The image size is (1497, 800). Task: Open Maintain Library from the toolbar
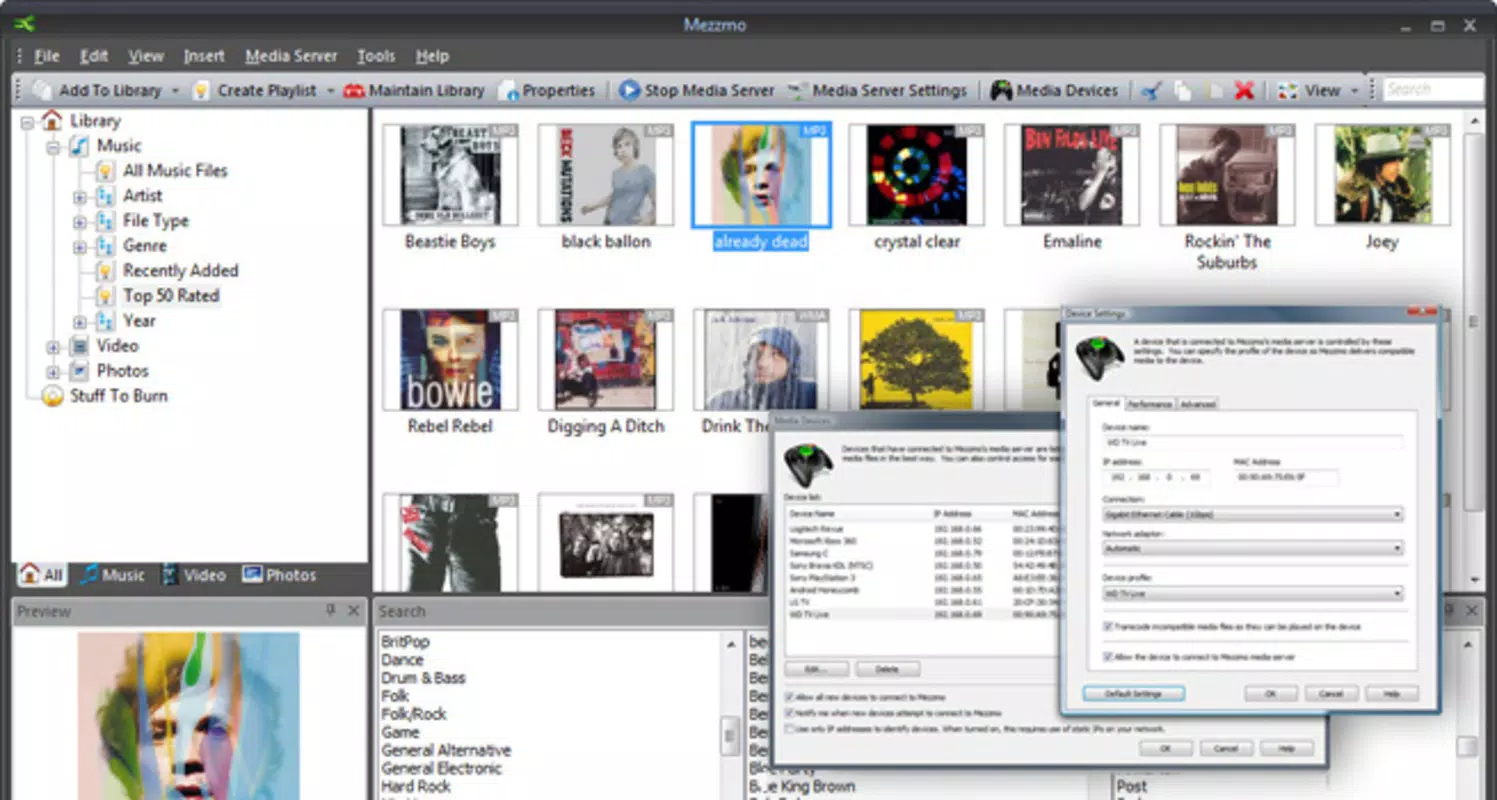coord(414,90)
